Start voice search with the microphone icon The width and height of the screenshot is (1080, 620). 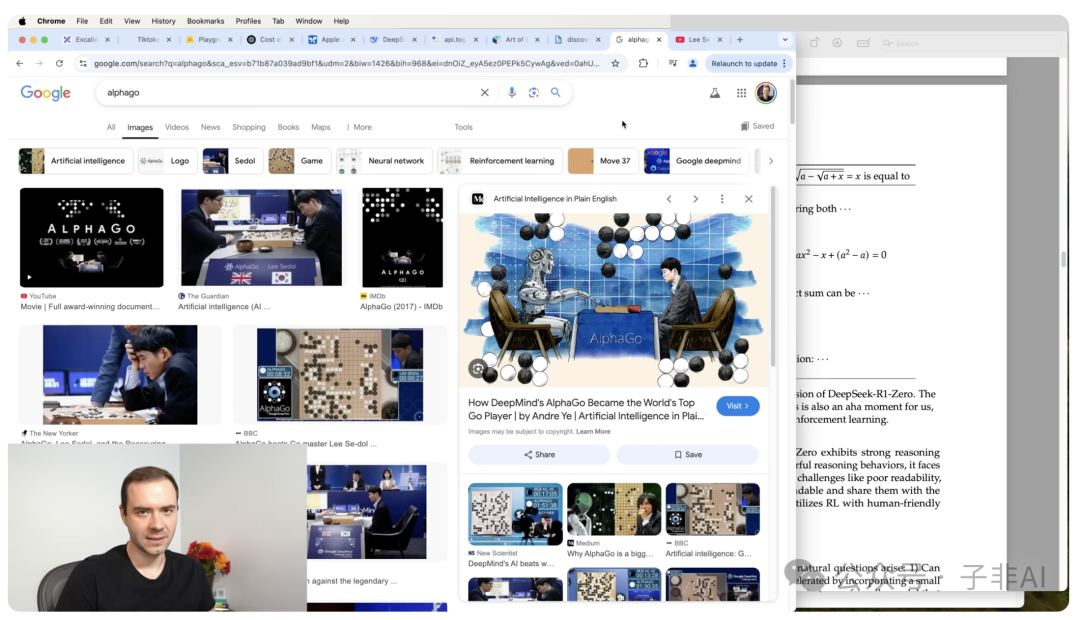click(x=511, y=92)
